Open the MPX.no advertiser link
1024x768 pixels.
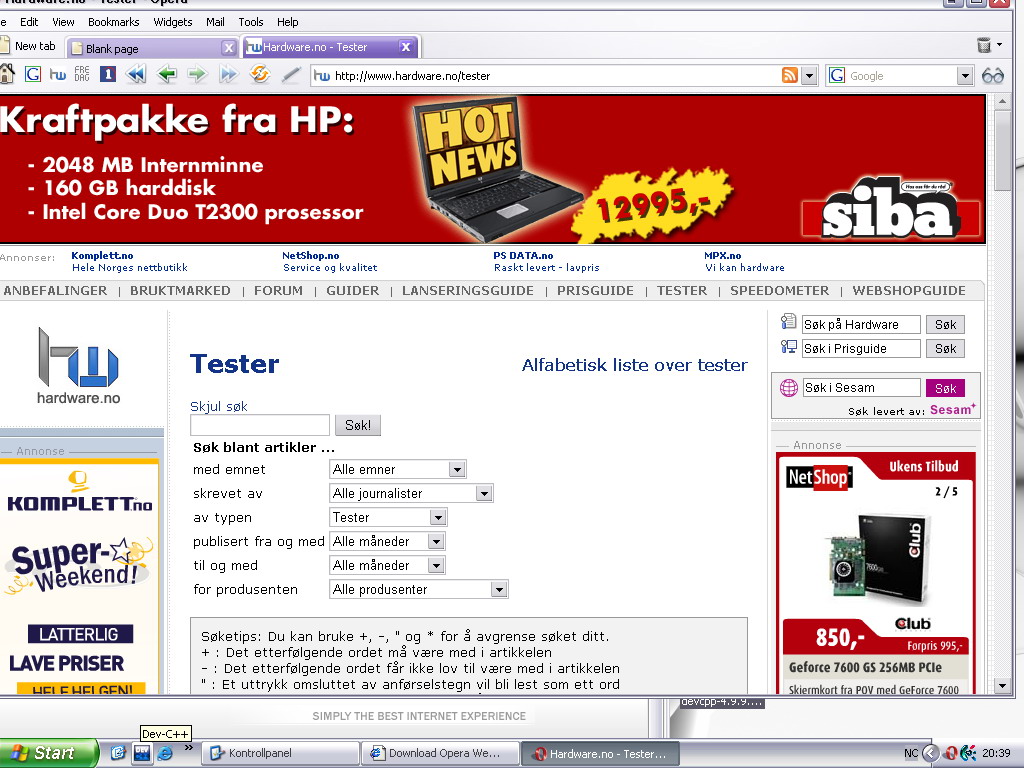point(722,255)
